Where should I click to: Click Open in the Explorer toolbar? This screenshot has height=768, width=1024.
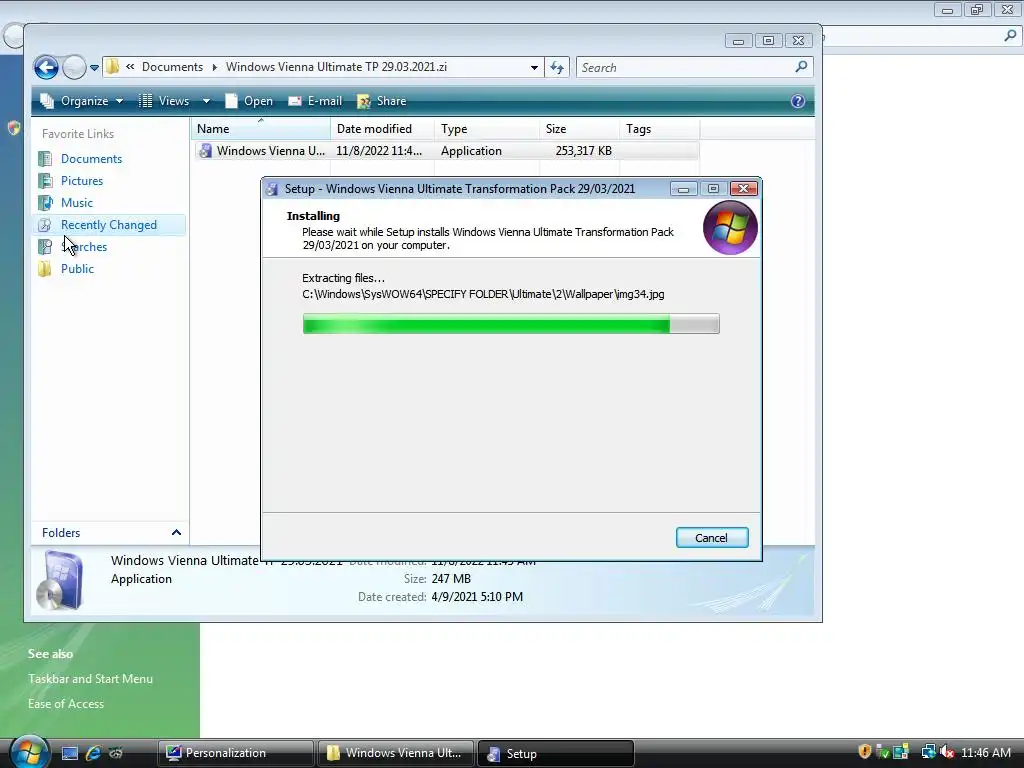[249, 101]
